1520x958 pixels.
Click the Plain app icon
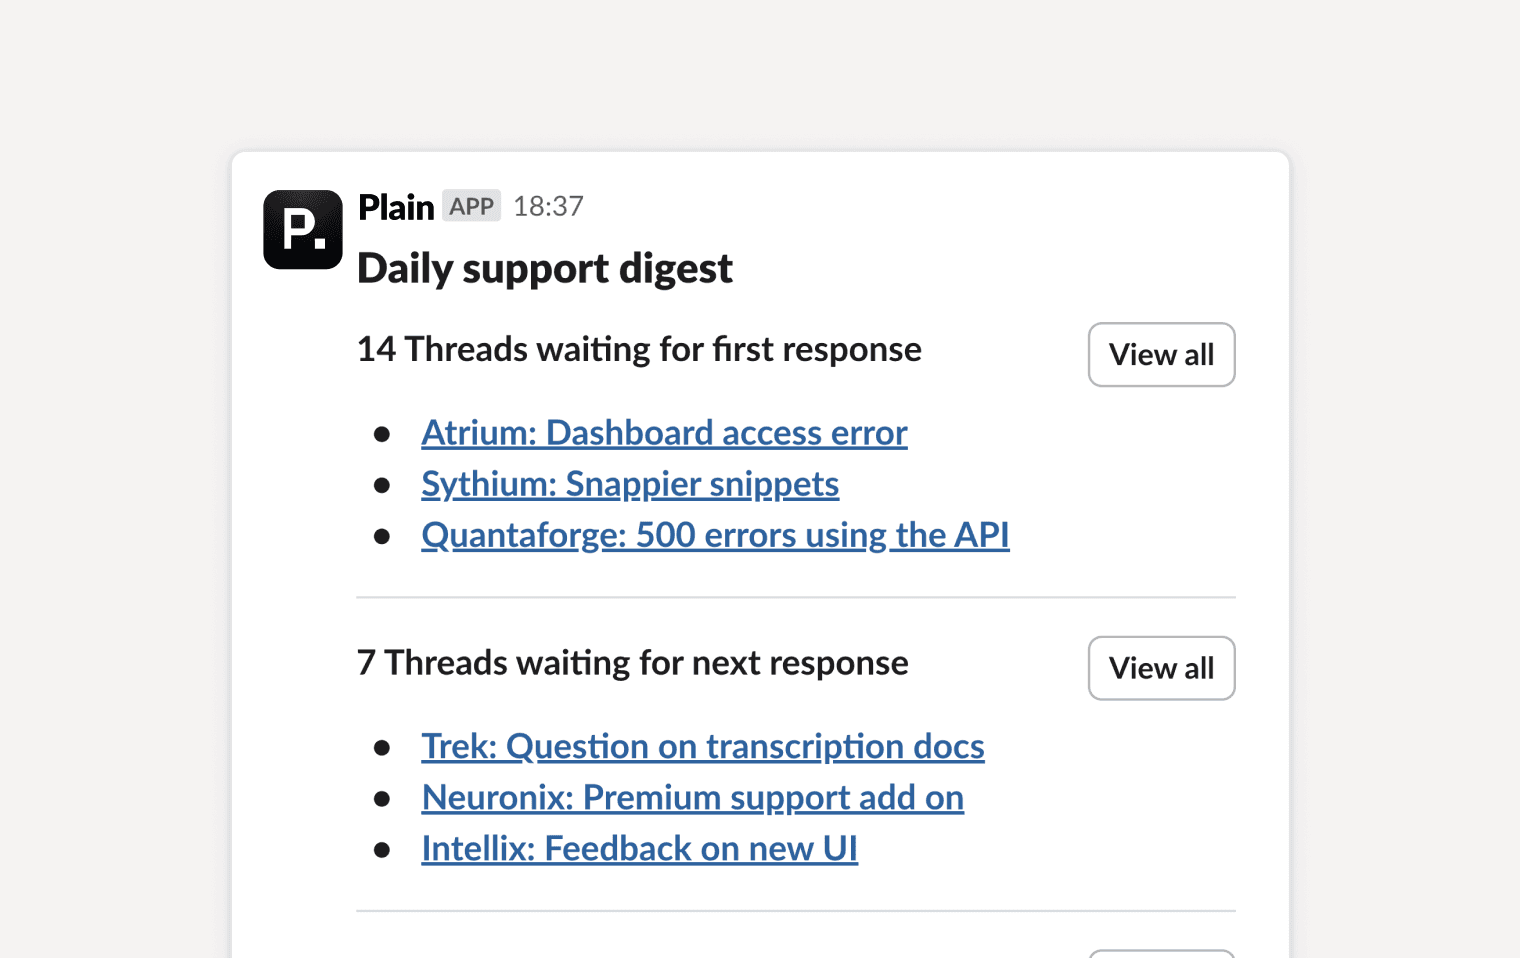click(x=302, y=230)
